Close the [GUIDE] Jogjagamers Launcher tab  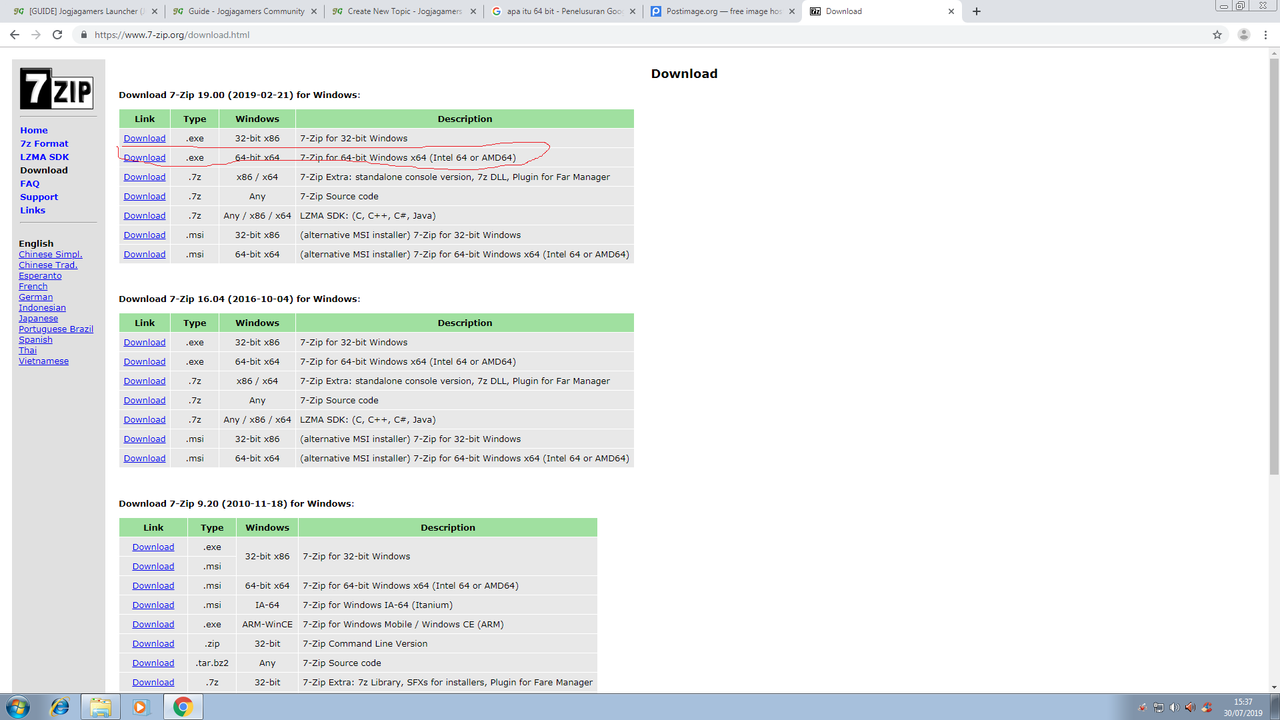click(154, 11)
